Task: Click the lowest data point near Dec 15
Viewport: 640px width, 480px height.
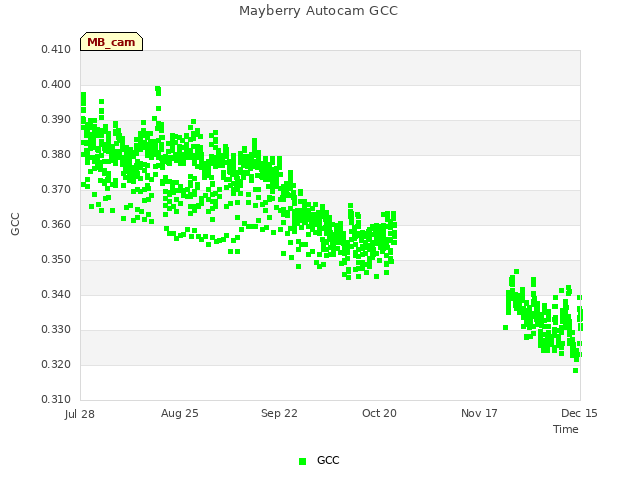Action: (576, 371)
